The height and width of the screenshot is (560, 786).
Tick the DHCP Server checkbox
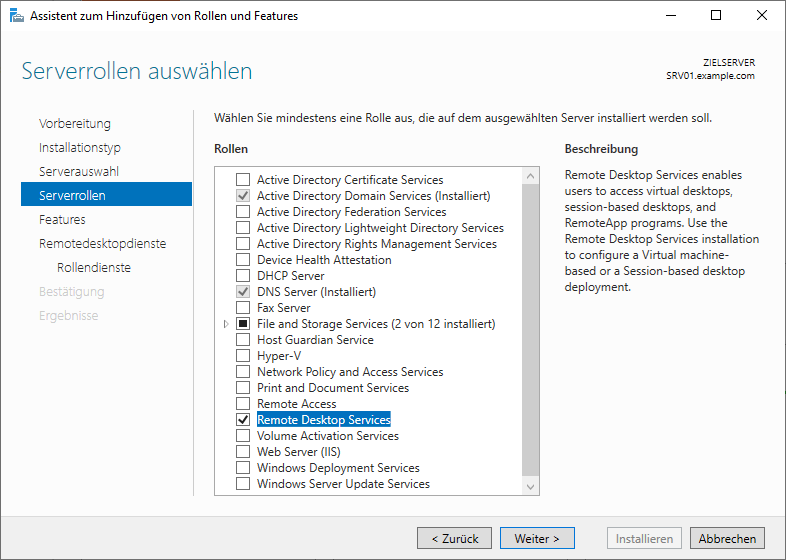243,276
